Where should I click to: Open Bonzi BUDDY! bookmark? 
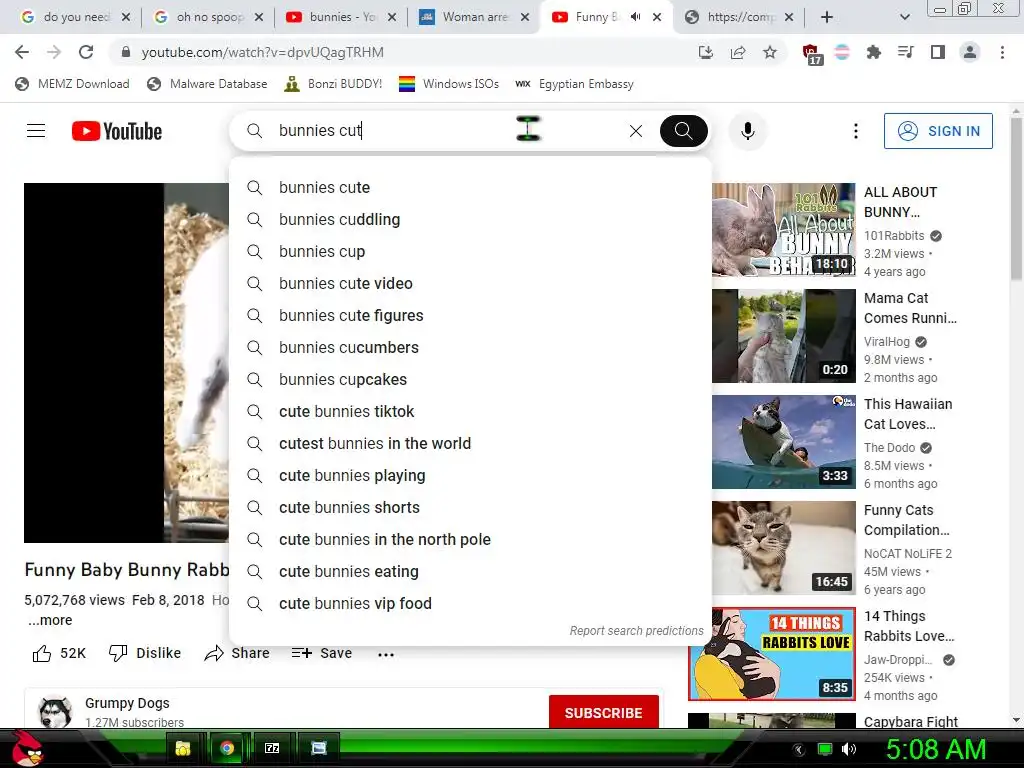[333, 84]
